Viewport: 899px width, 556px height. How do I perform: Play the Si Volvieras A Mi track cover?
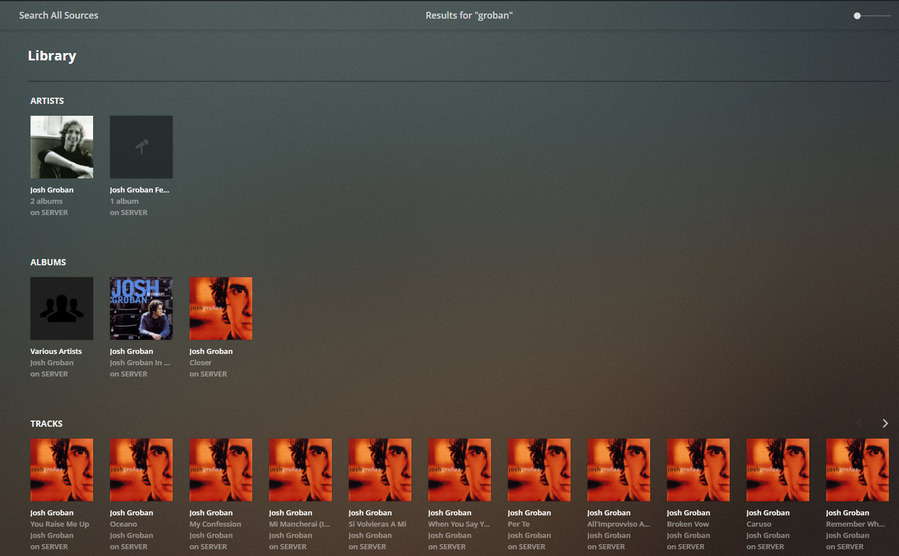(x=380, y=470)
